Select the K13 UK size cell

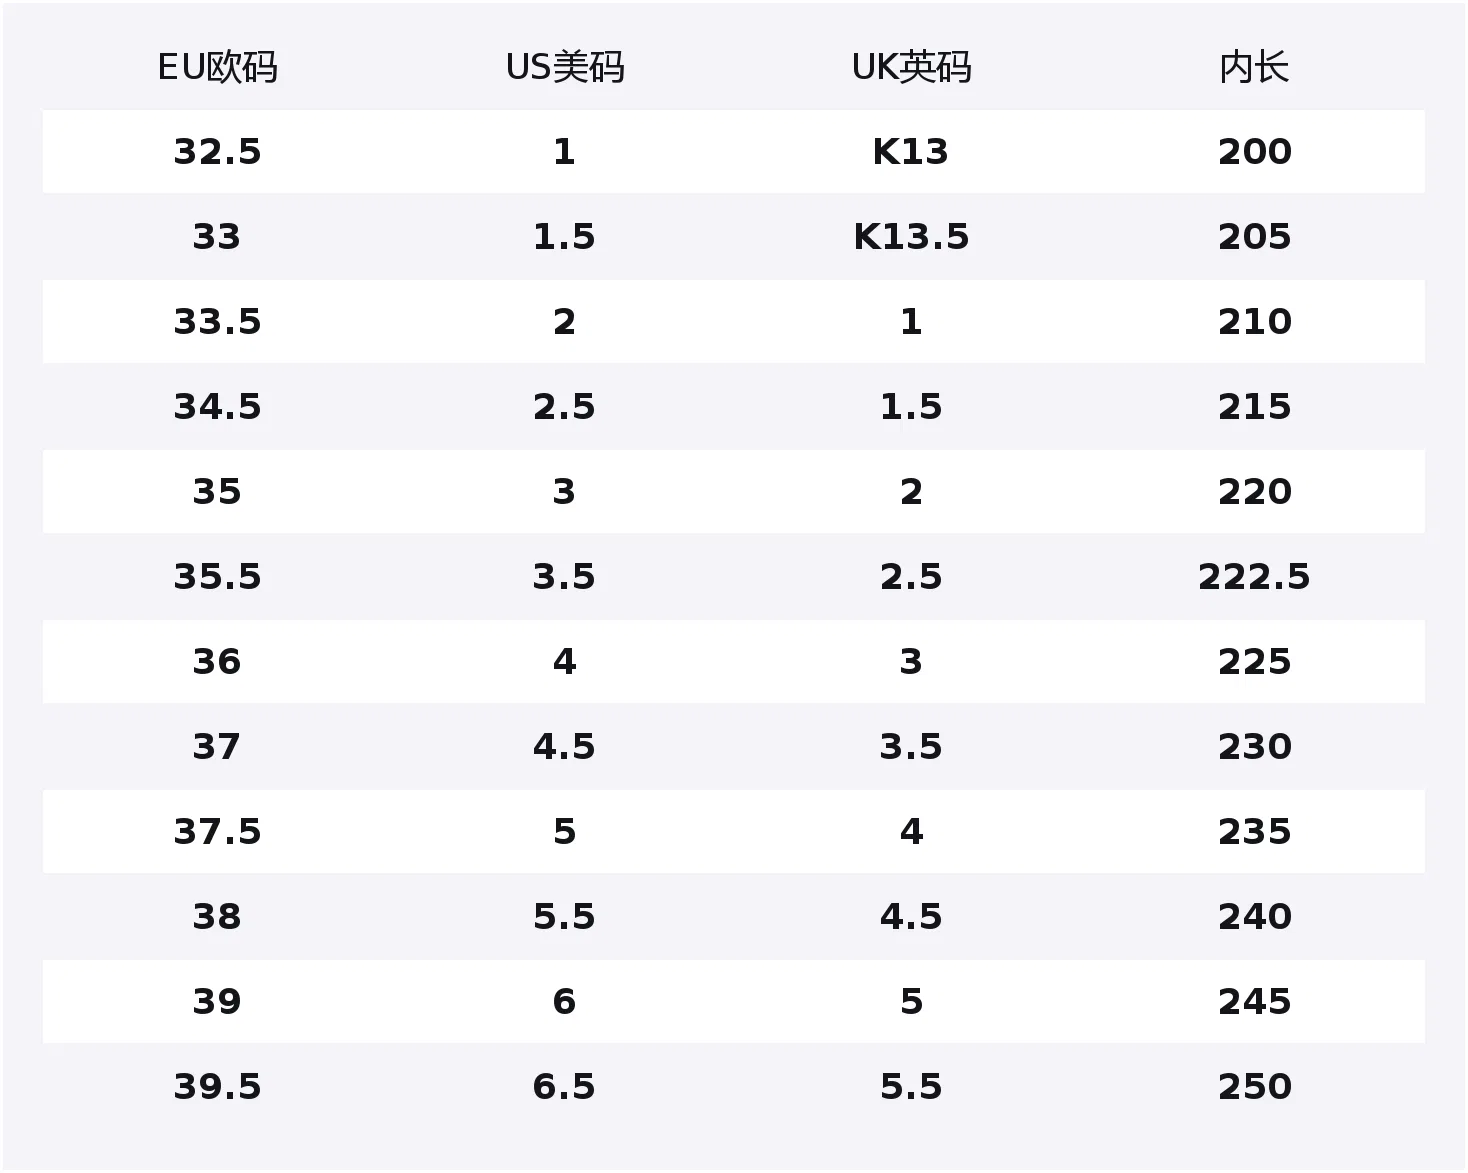(911, 152)
